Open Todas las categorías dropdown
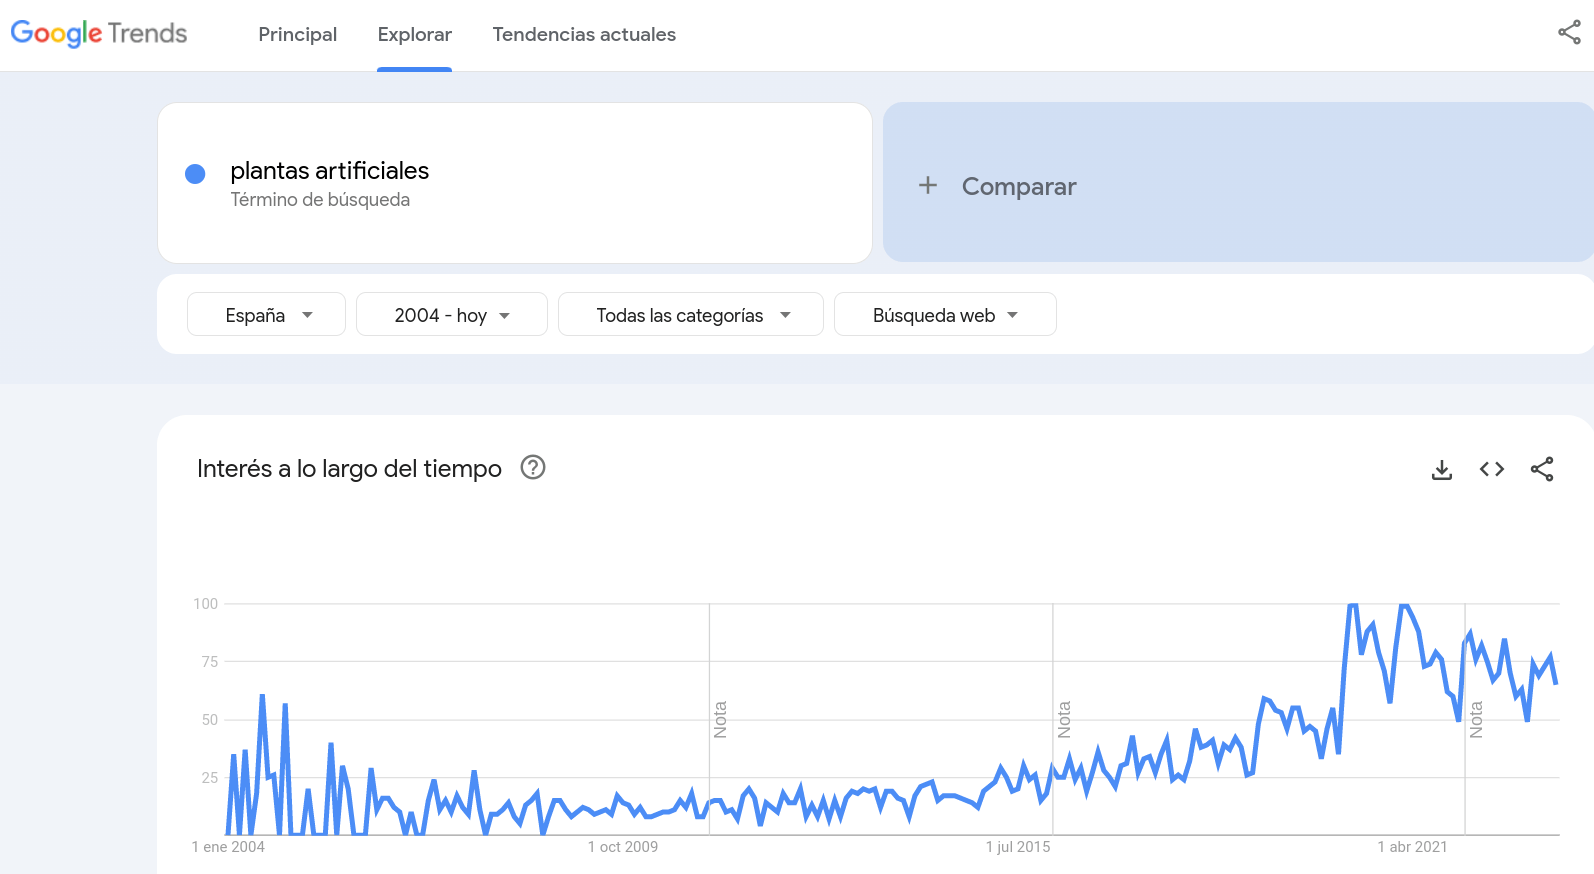Screen dimensions: 1594x874 tap(691, 315)
